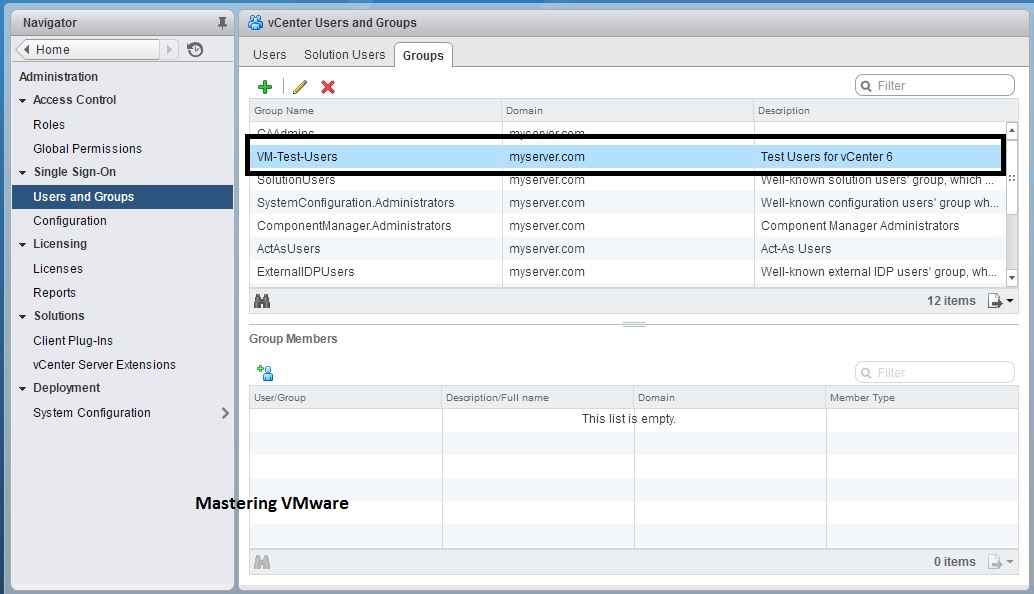Screen dimensions: 1034x594
Task: Collapse the Solutions section
Action: [x=22, y=316]
